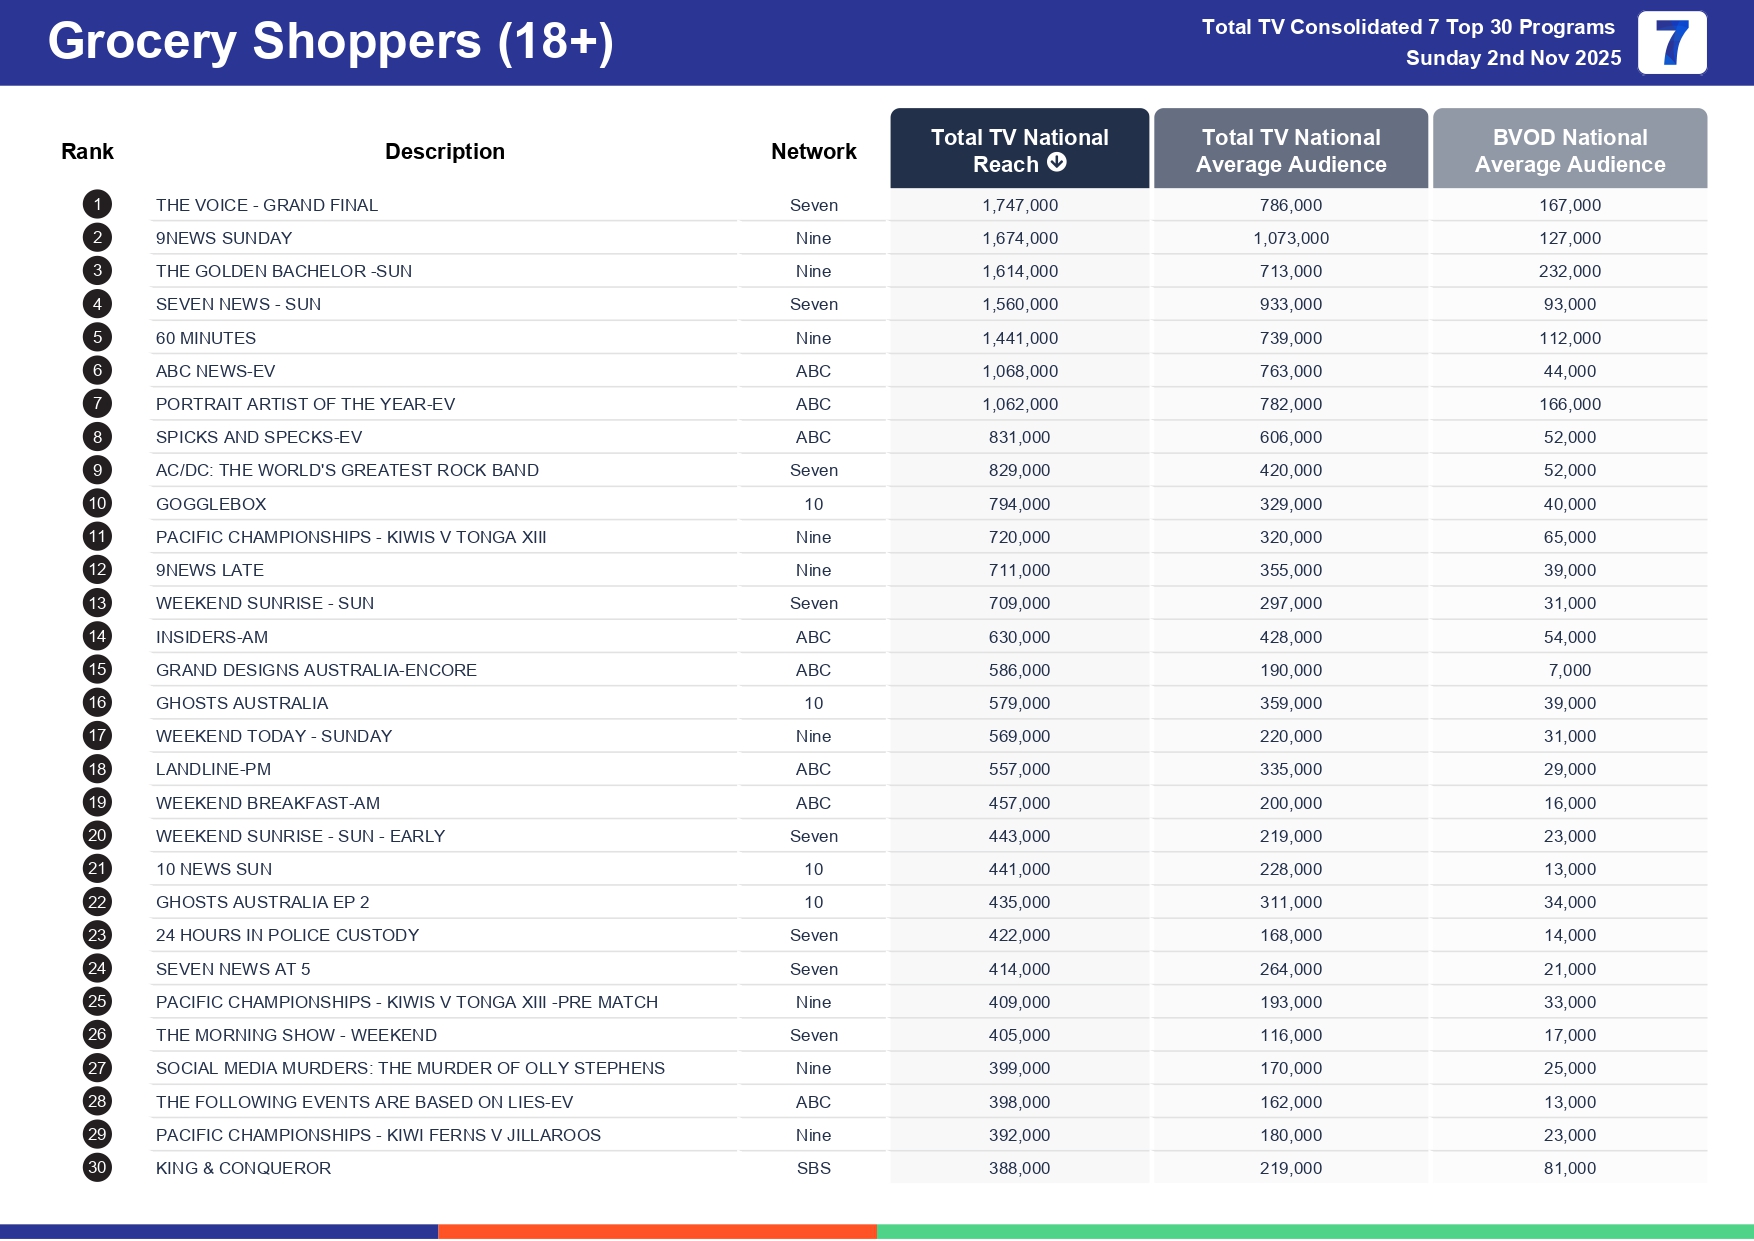Select the BVOD National Average Audience tab
1754x1241 pixels.
1569,150
